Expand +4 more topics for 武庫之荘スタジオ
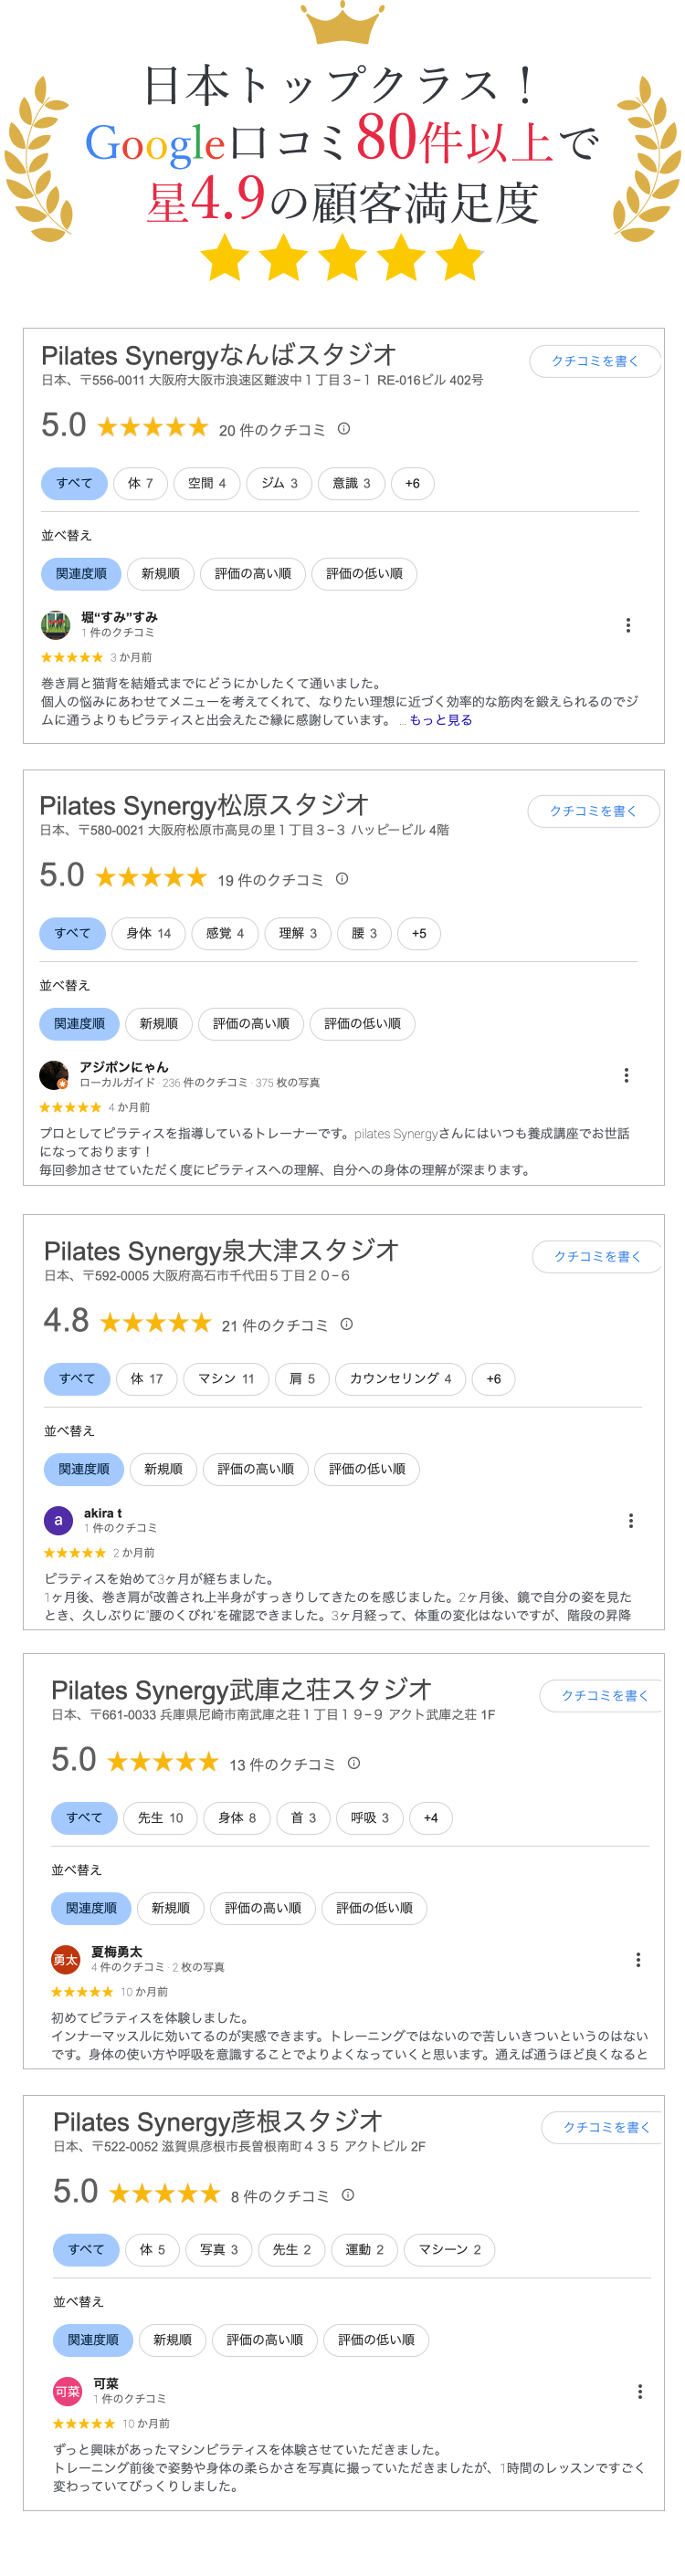This screenshot has height=2576, width=685. 430,1818
